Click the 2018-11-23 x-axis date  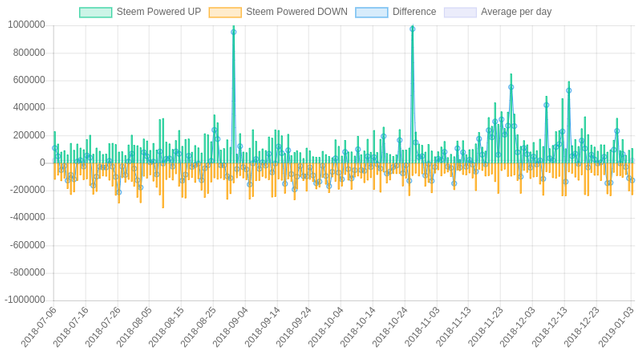click(x=485, y=327)
